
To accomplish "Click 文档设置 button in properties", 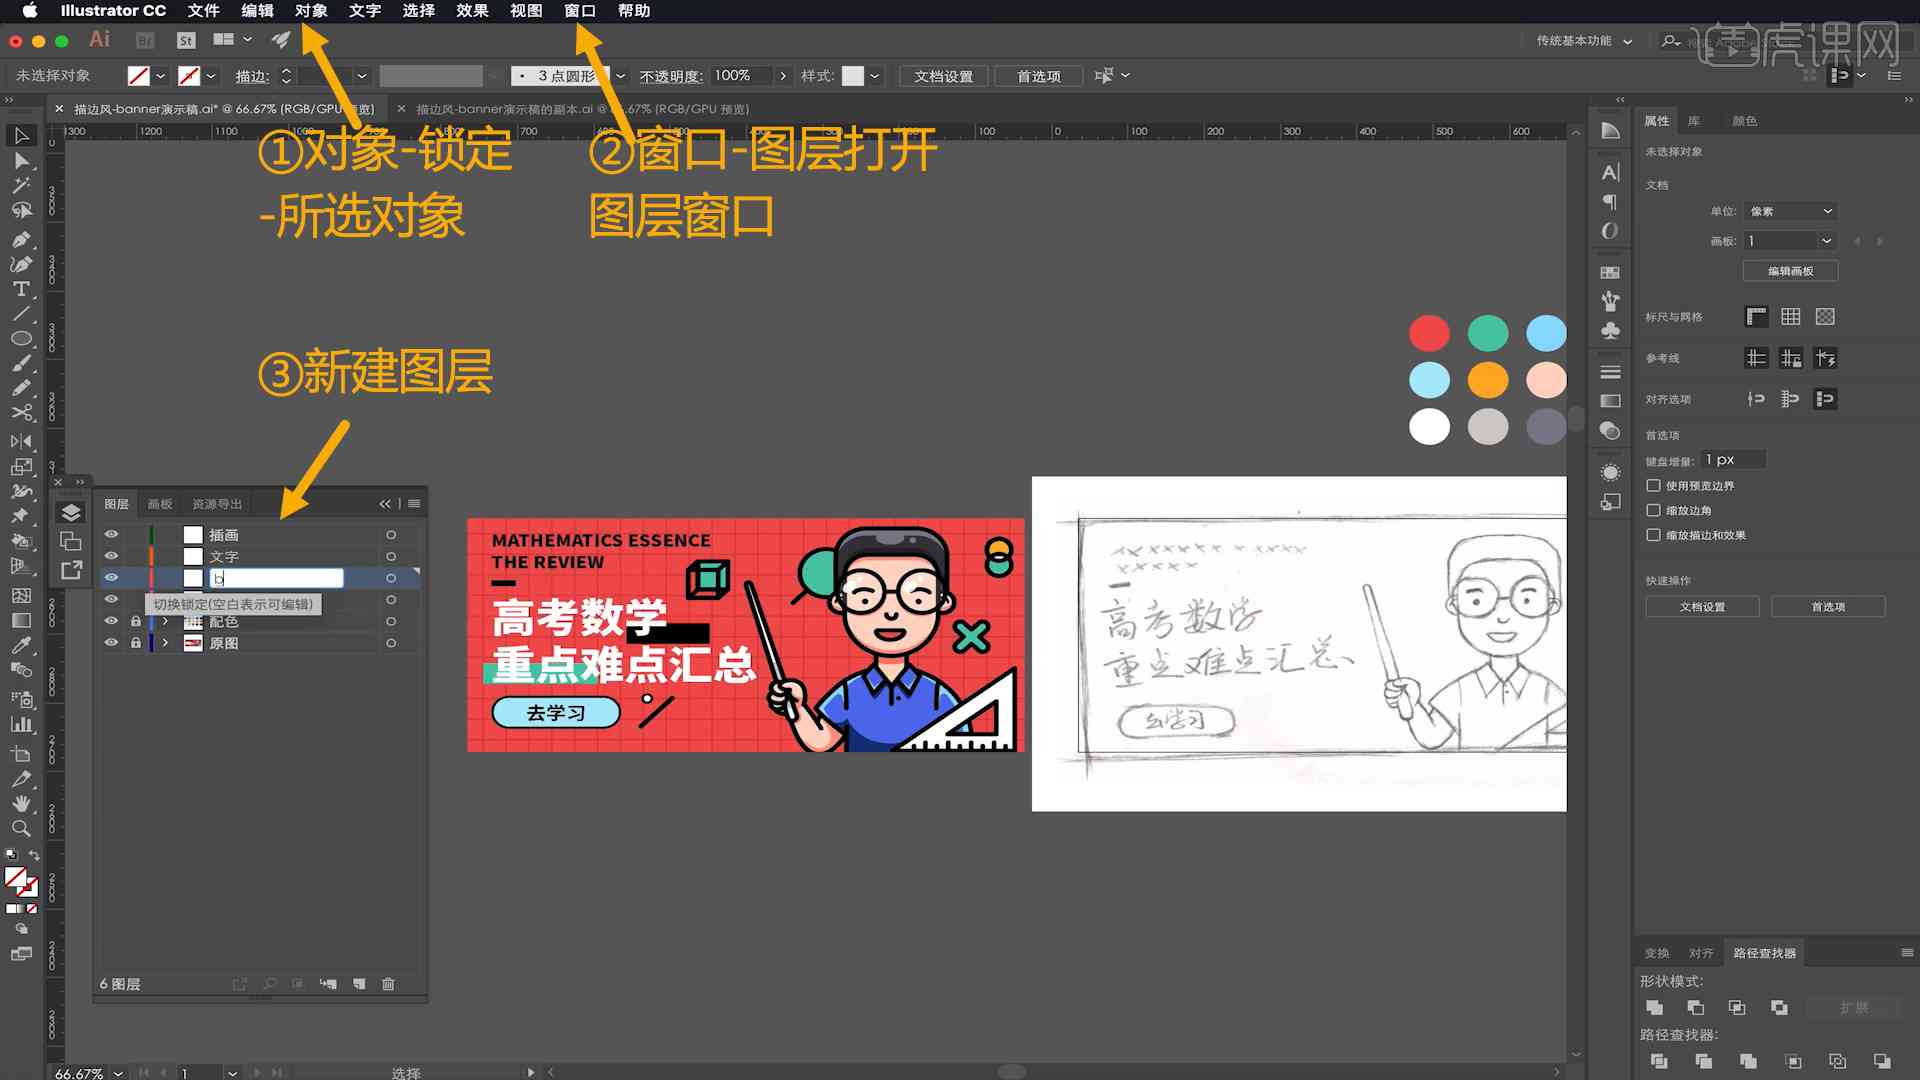I will tap(1701, 605).
